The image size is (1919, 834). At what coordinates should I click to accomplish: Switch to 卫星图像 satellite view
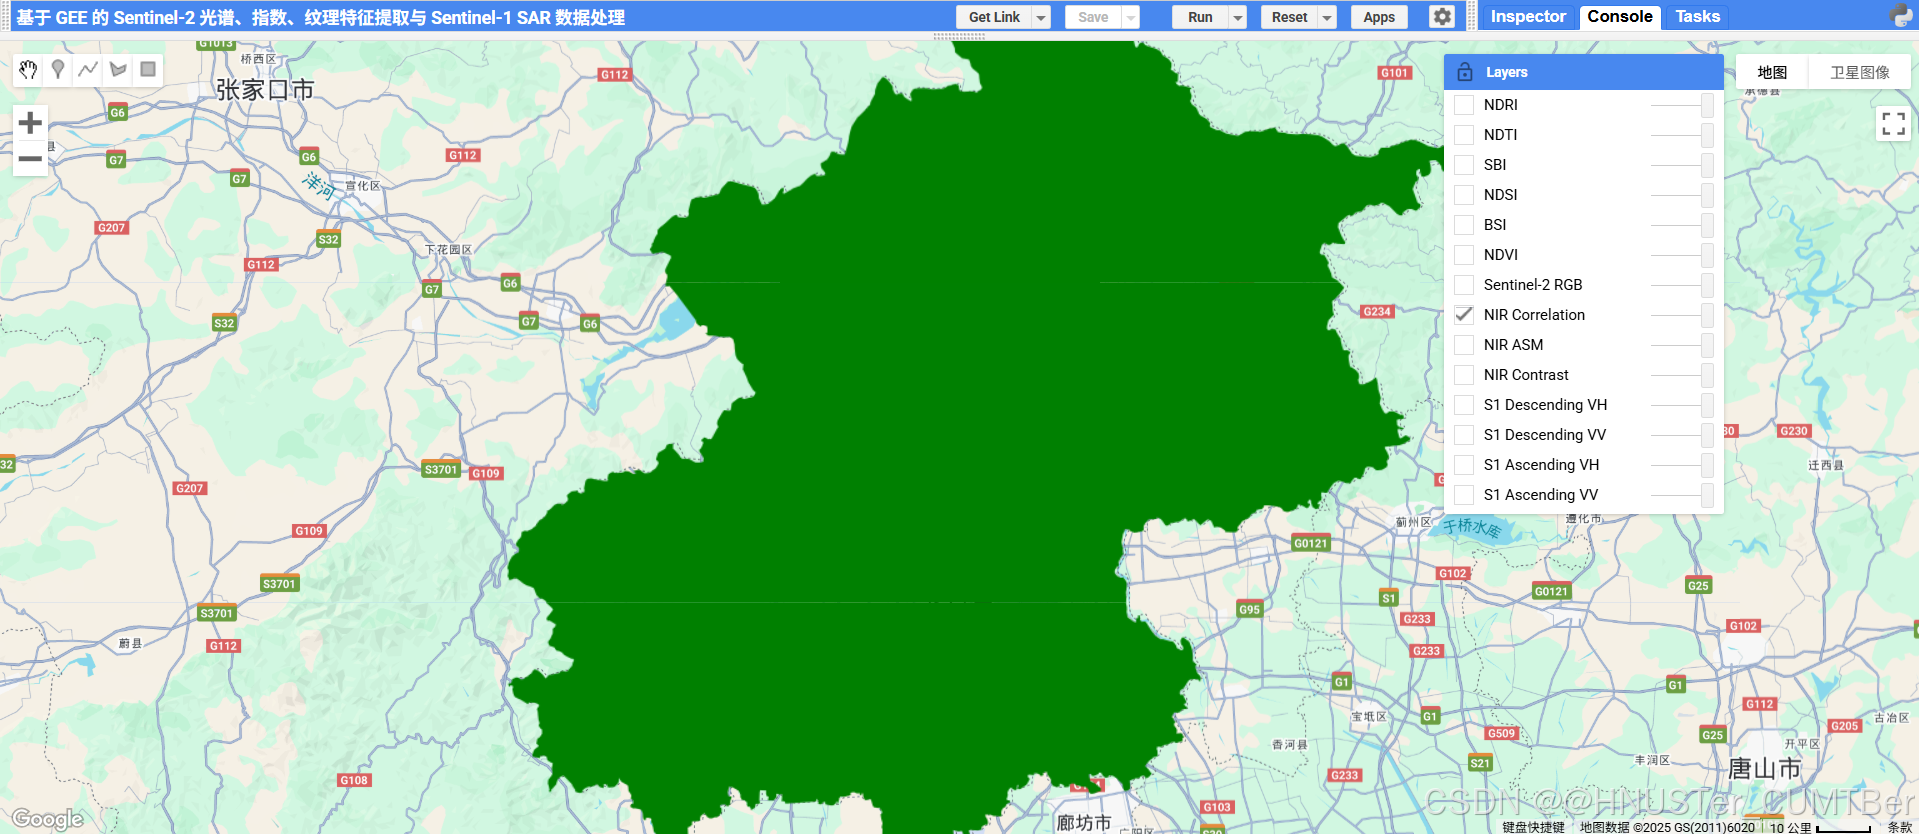[1860, 72]
